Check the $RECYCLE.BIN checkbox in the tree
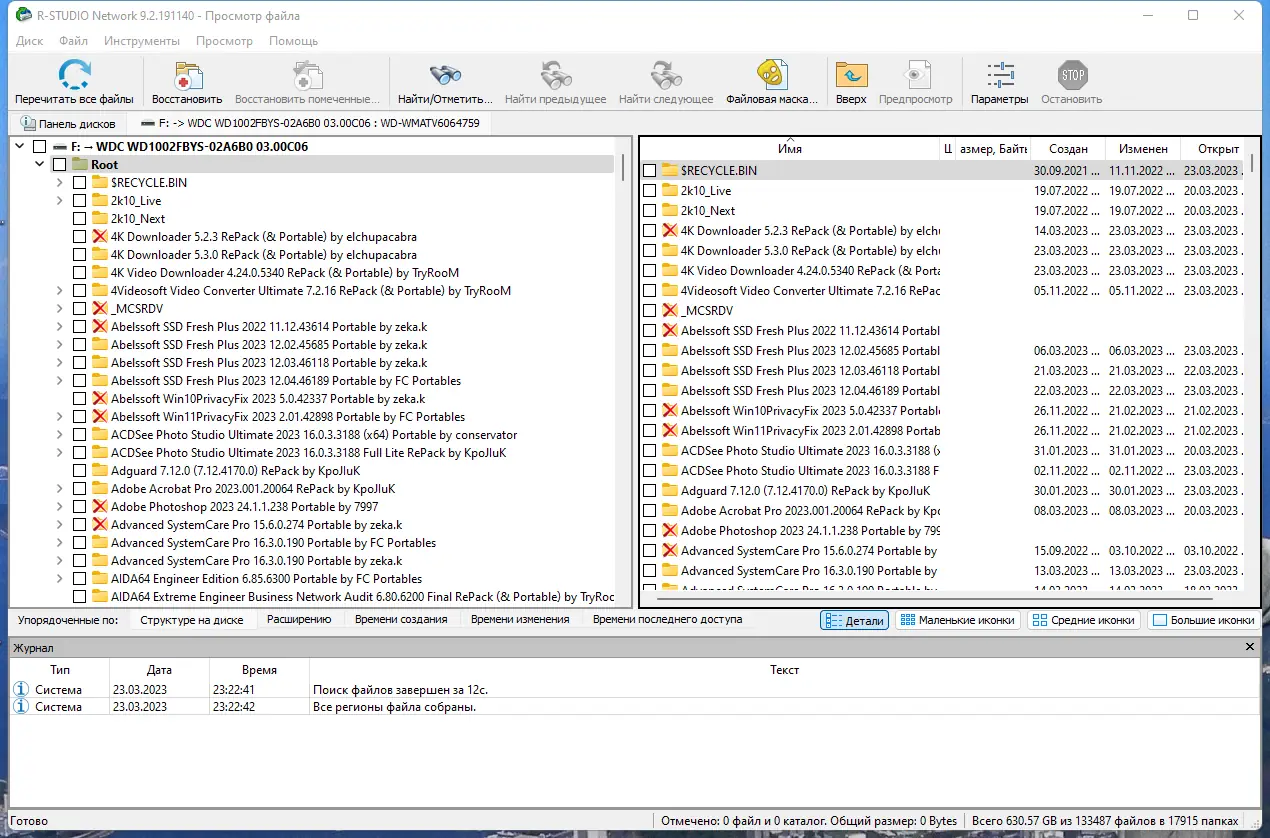The image size is (1270, 838). click(x=79, y=183)
